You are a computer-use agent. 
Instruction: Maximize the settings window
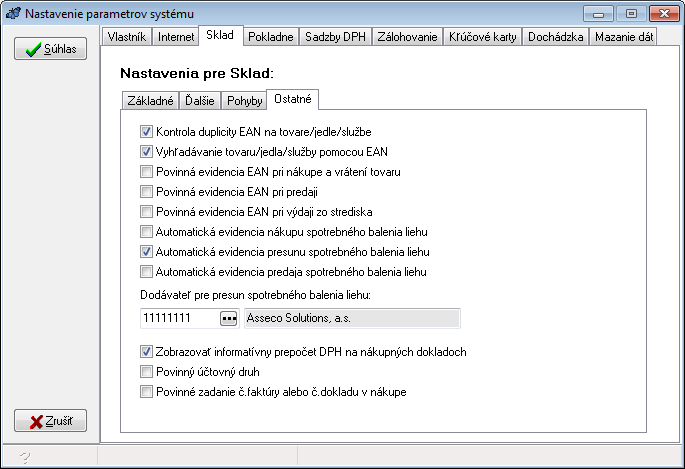[631, 14]
